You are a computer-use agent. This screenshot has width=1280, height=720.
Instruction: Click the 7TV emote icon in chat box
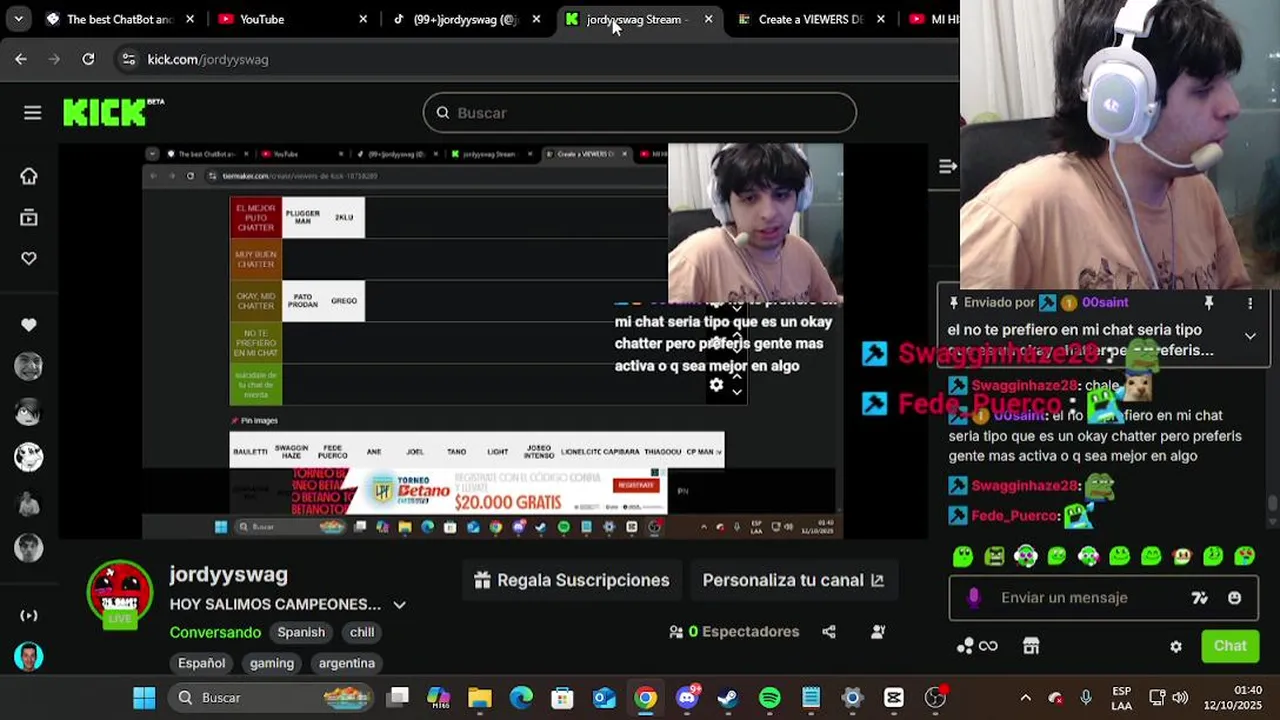pos(1199,598)
